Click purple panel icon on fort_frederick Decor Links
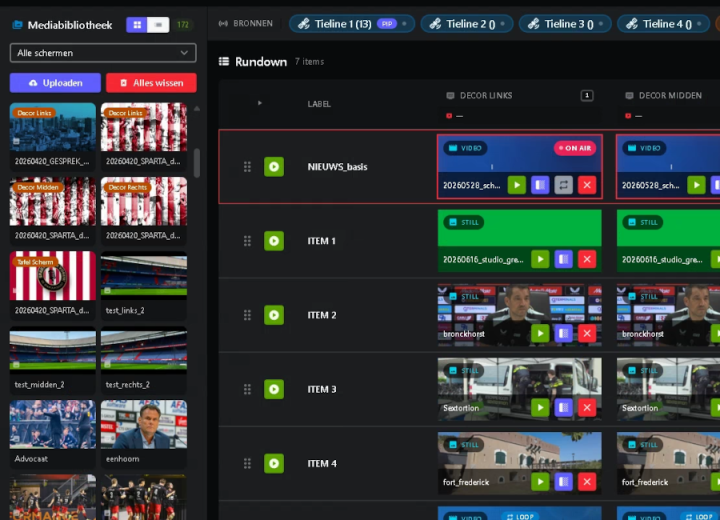Viewport: 720px width, 520px height. coord(563,482)
